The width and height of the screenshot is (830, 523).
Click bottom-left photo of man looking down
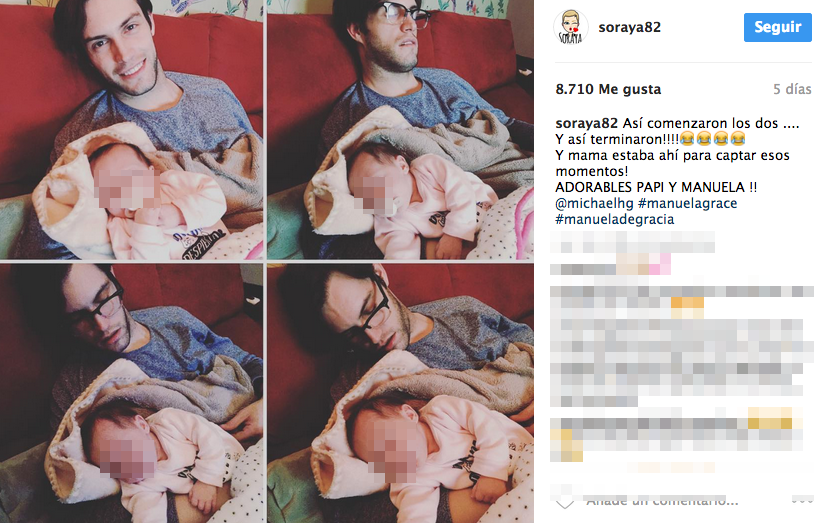[x=131, y=393]
